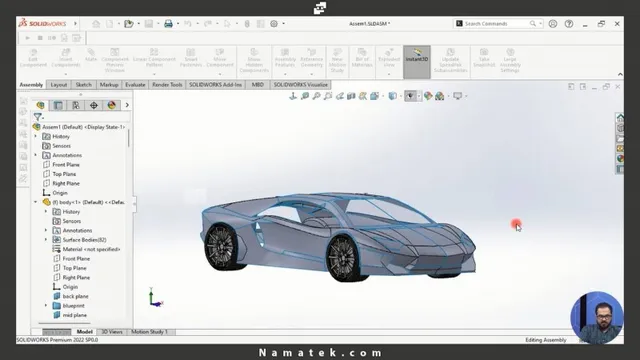Select the Section View icon
The image size is (640, 360).
(x=351, y=96)
